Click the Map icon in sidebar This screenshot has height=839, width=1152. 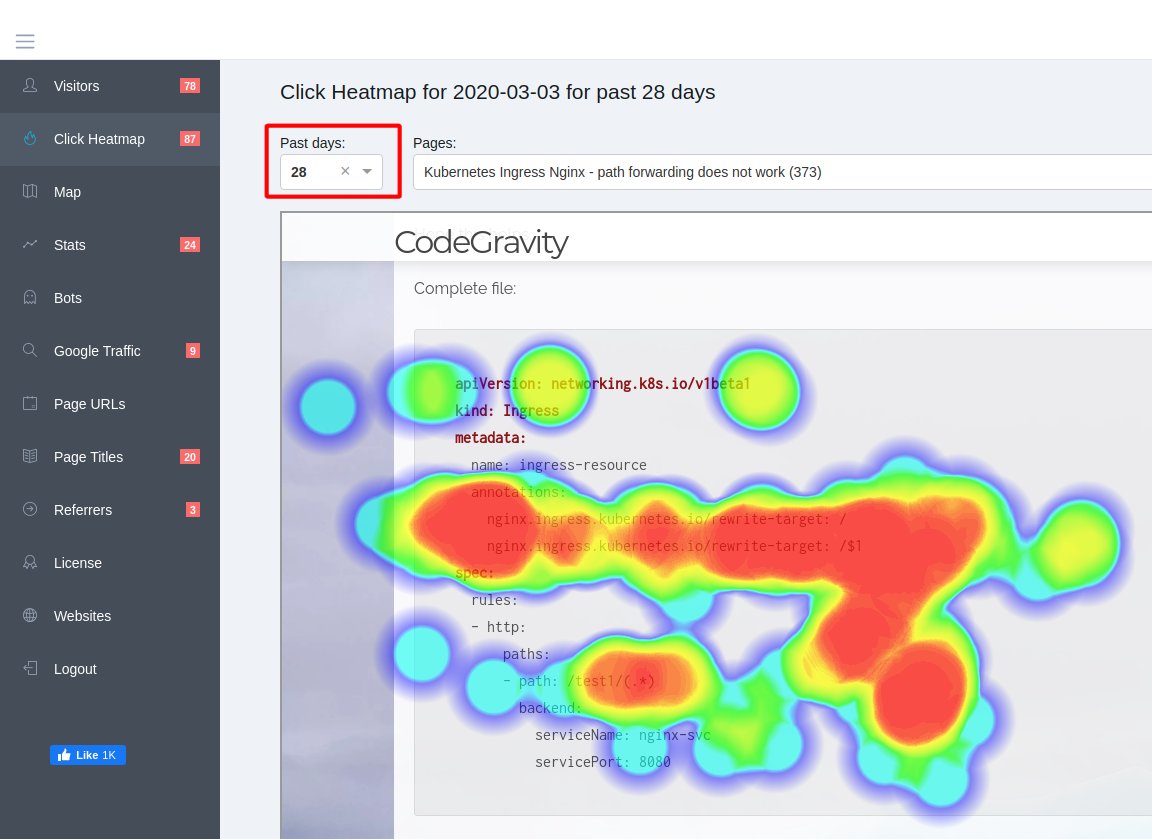coord(30,191)
